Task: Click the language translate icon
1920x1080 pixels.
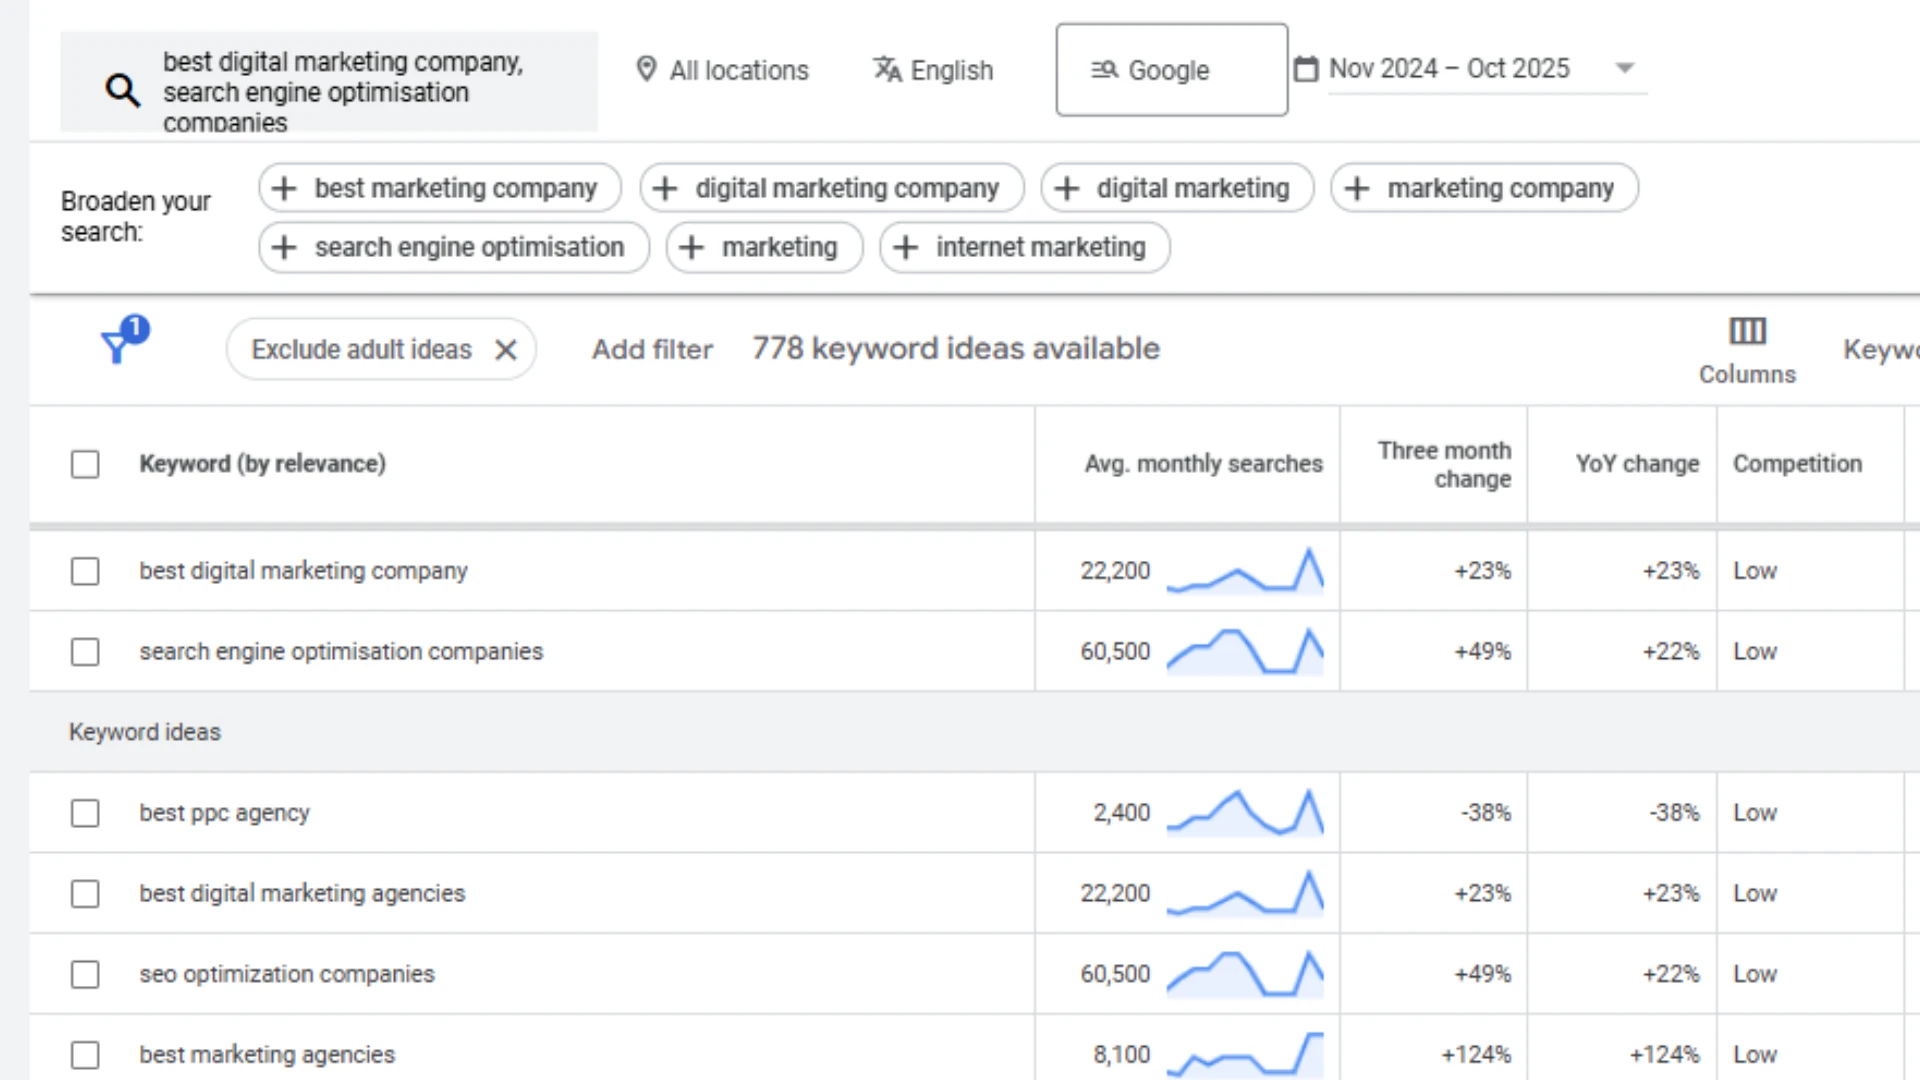Action: coord(887,69)
